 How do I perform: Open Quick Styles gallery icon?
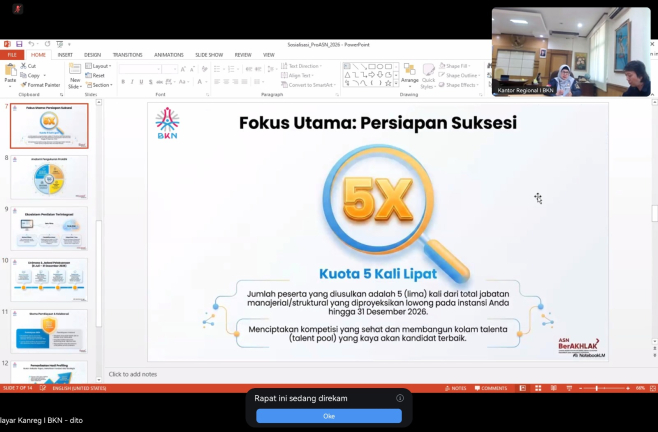point(428,76)
